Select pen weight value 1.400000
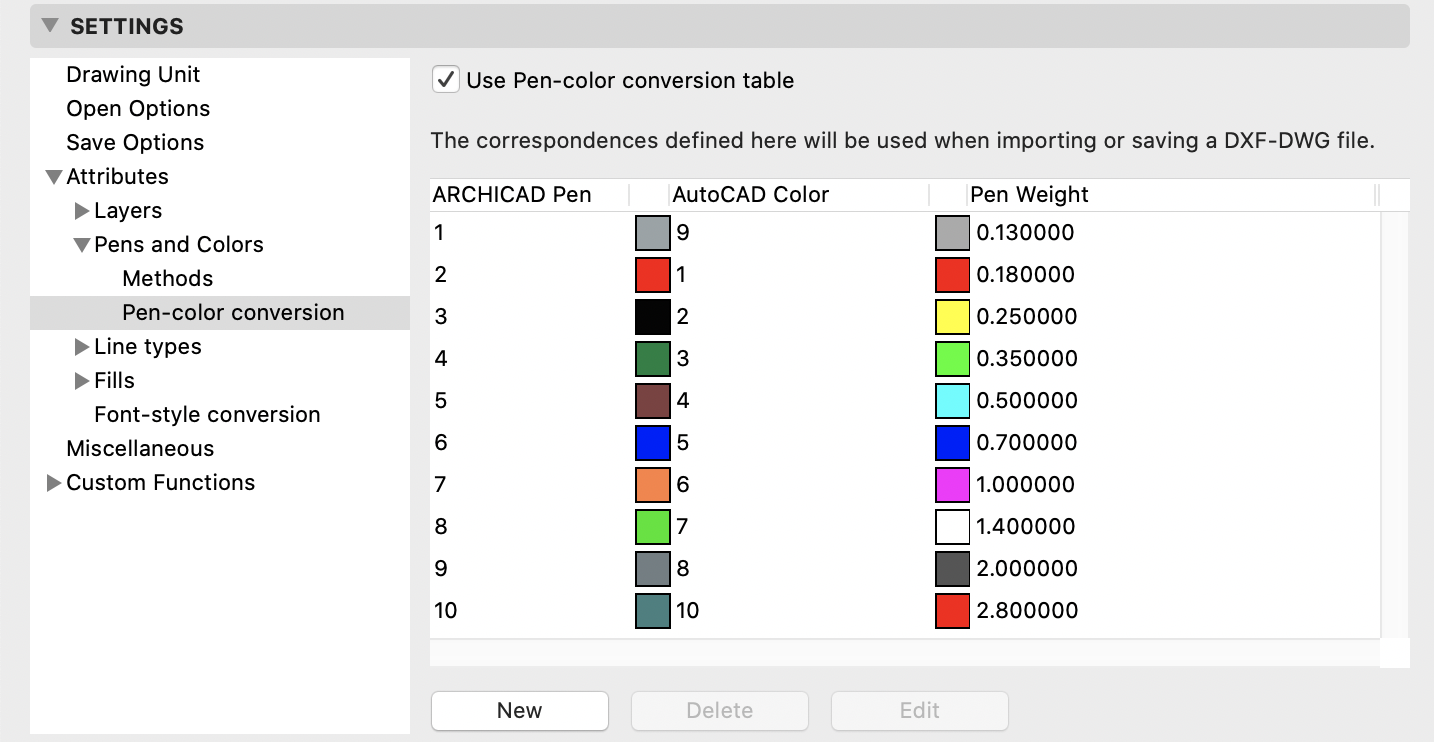Image resolution: width=1434 pixels, height=742 pixels. tap(1026, 527)
